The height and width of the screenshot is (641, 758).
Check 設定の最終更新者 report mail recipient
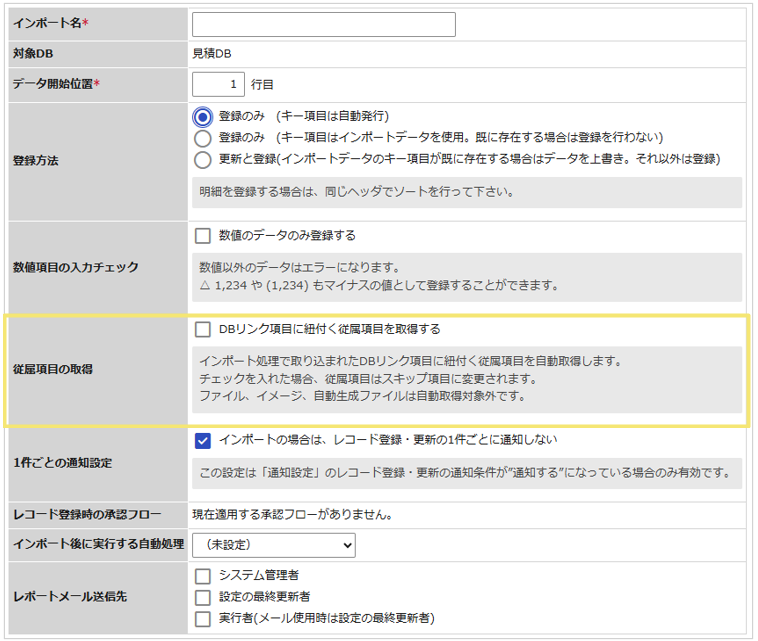point(203,597)
